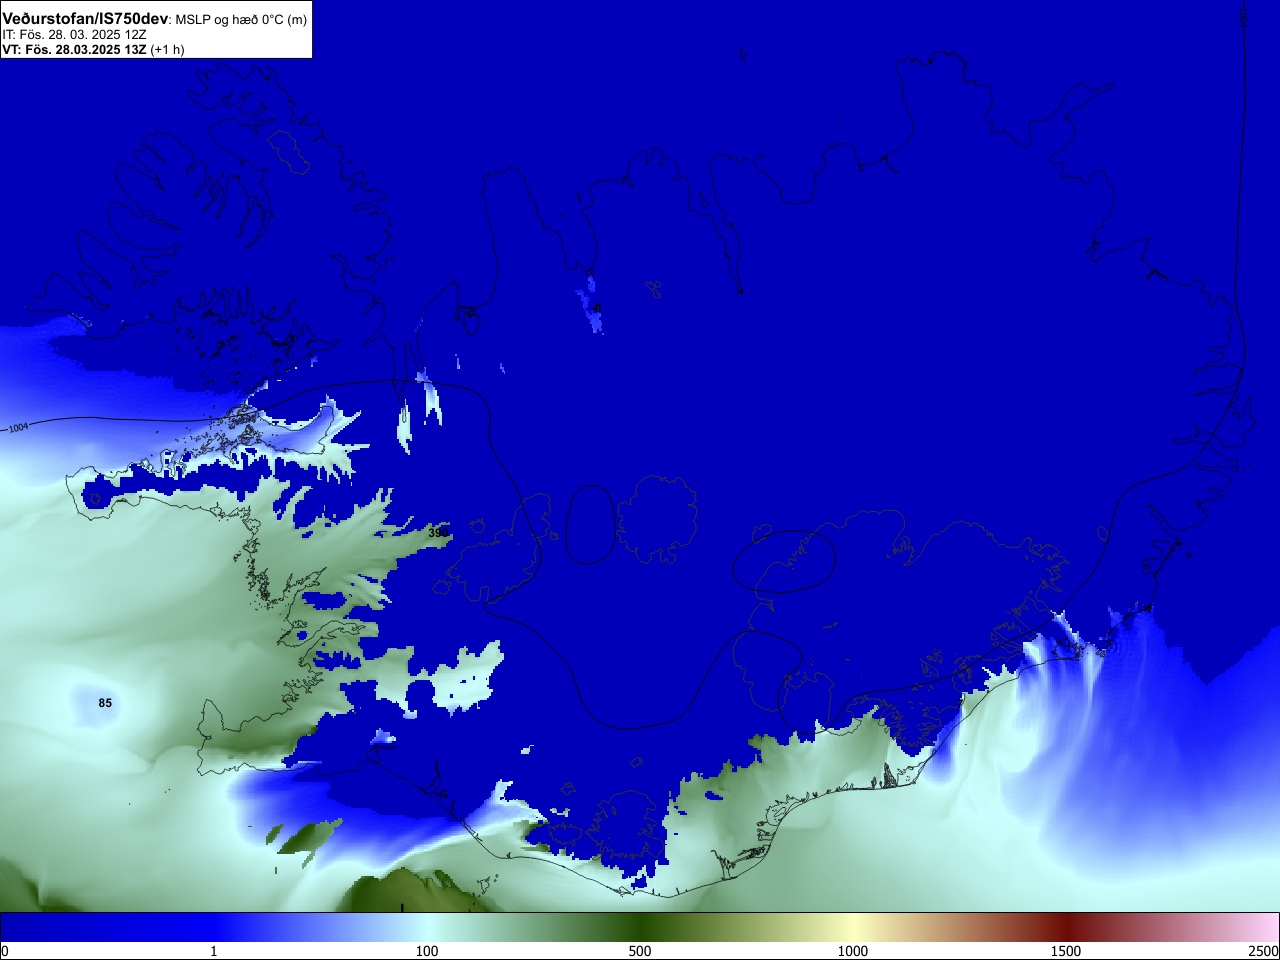Select the "IT: Fös. 28. 03. 2025 12Z" line

tap(74, 35)
